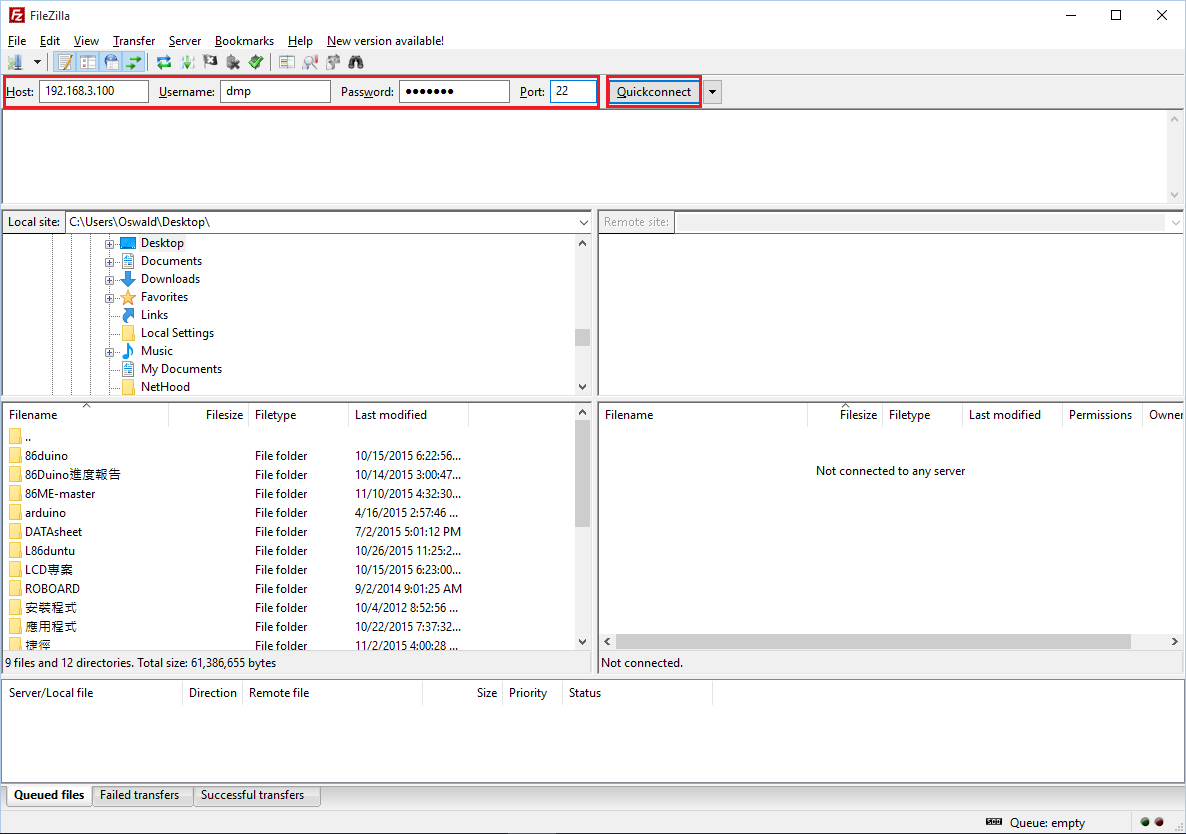
Task: Open the Site Manager icon
Action: click(x=15, y=62)
